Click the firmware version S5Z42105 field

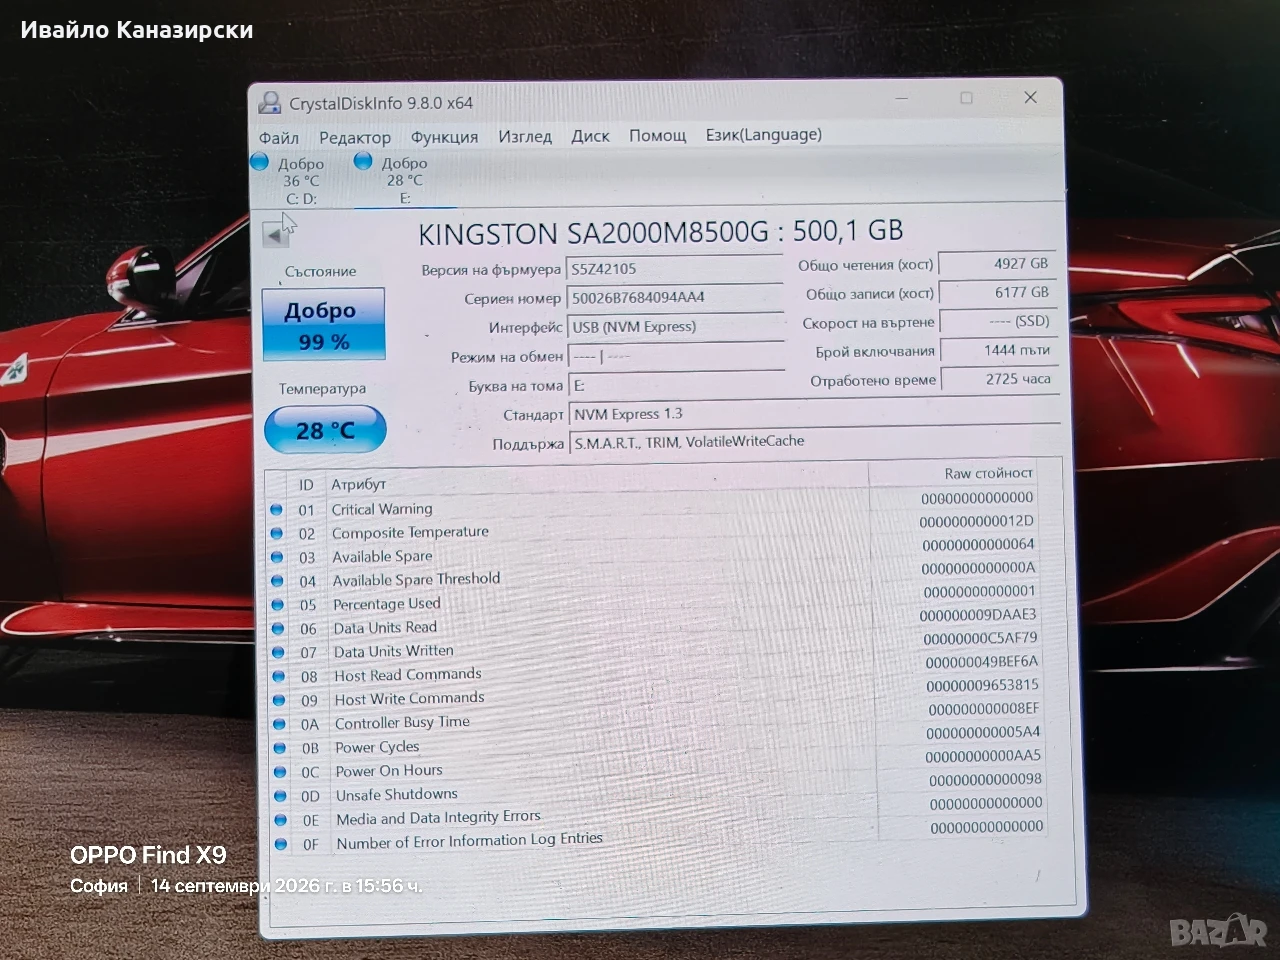coord(675,268)
